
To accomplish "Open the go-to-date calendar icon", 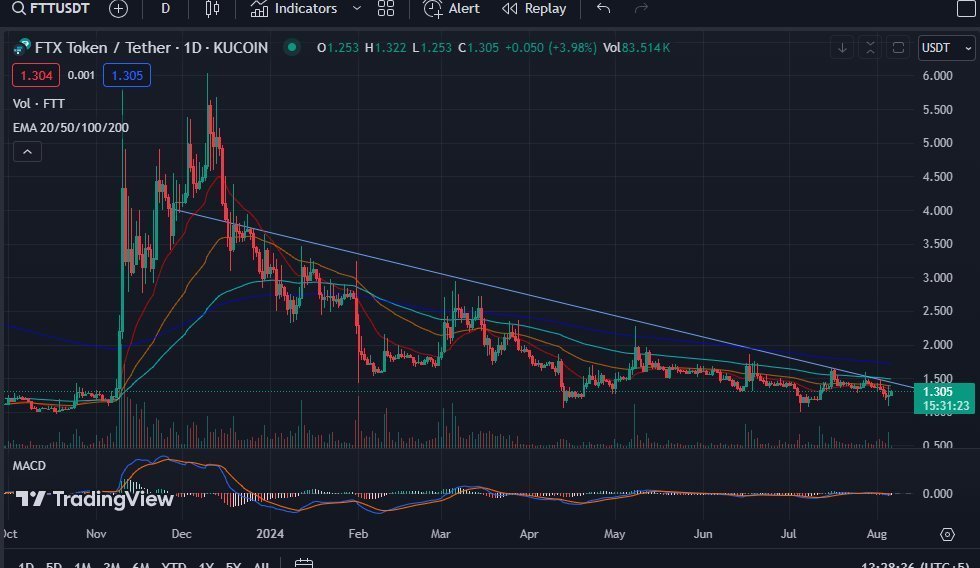I will coord(304,563).
